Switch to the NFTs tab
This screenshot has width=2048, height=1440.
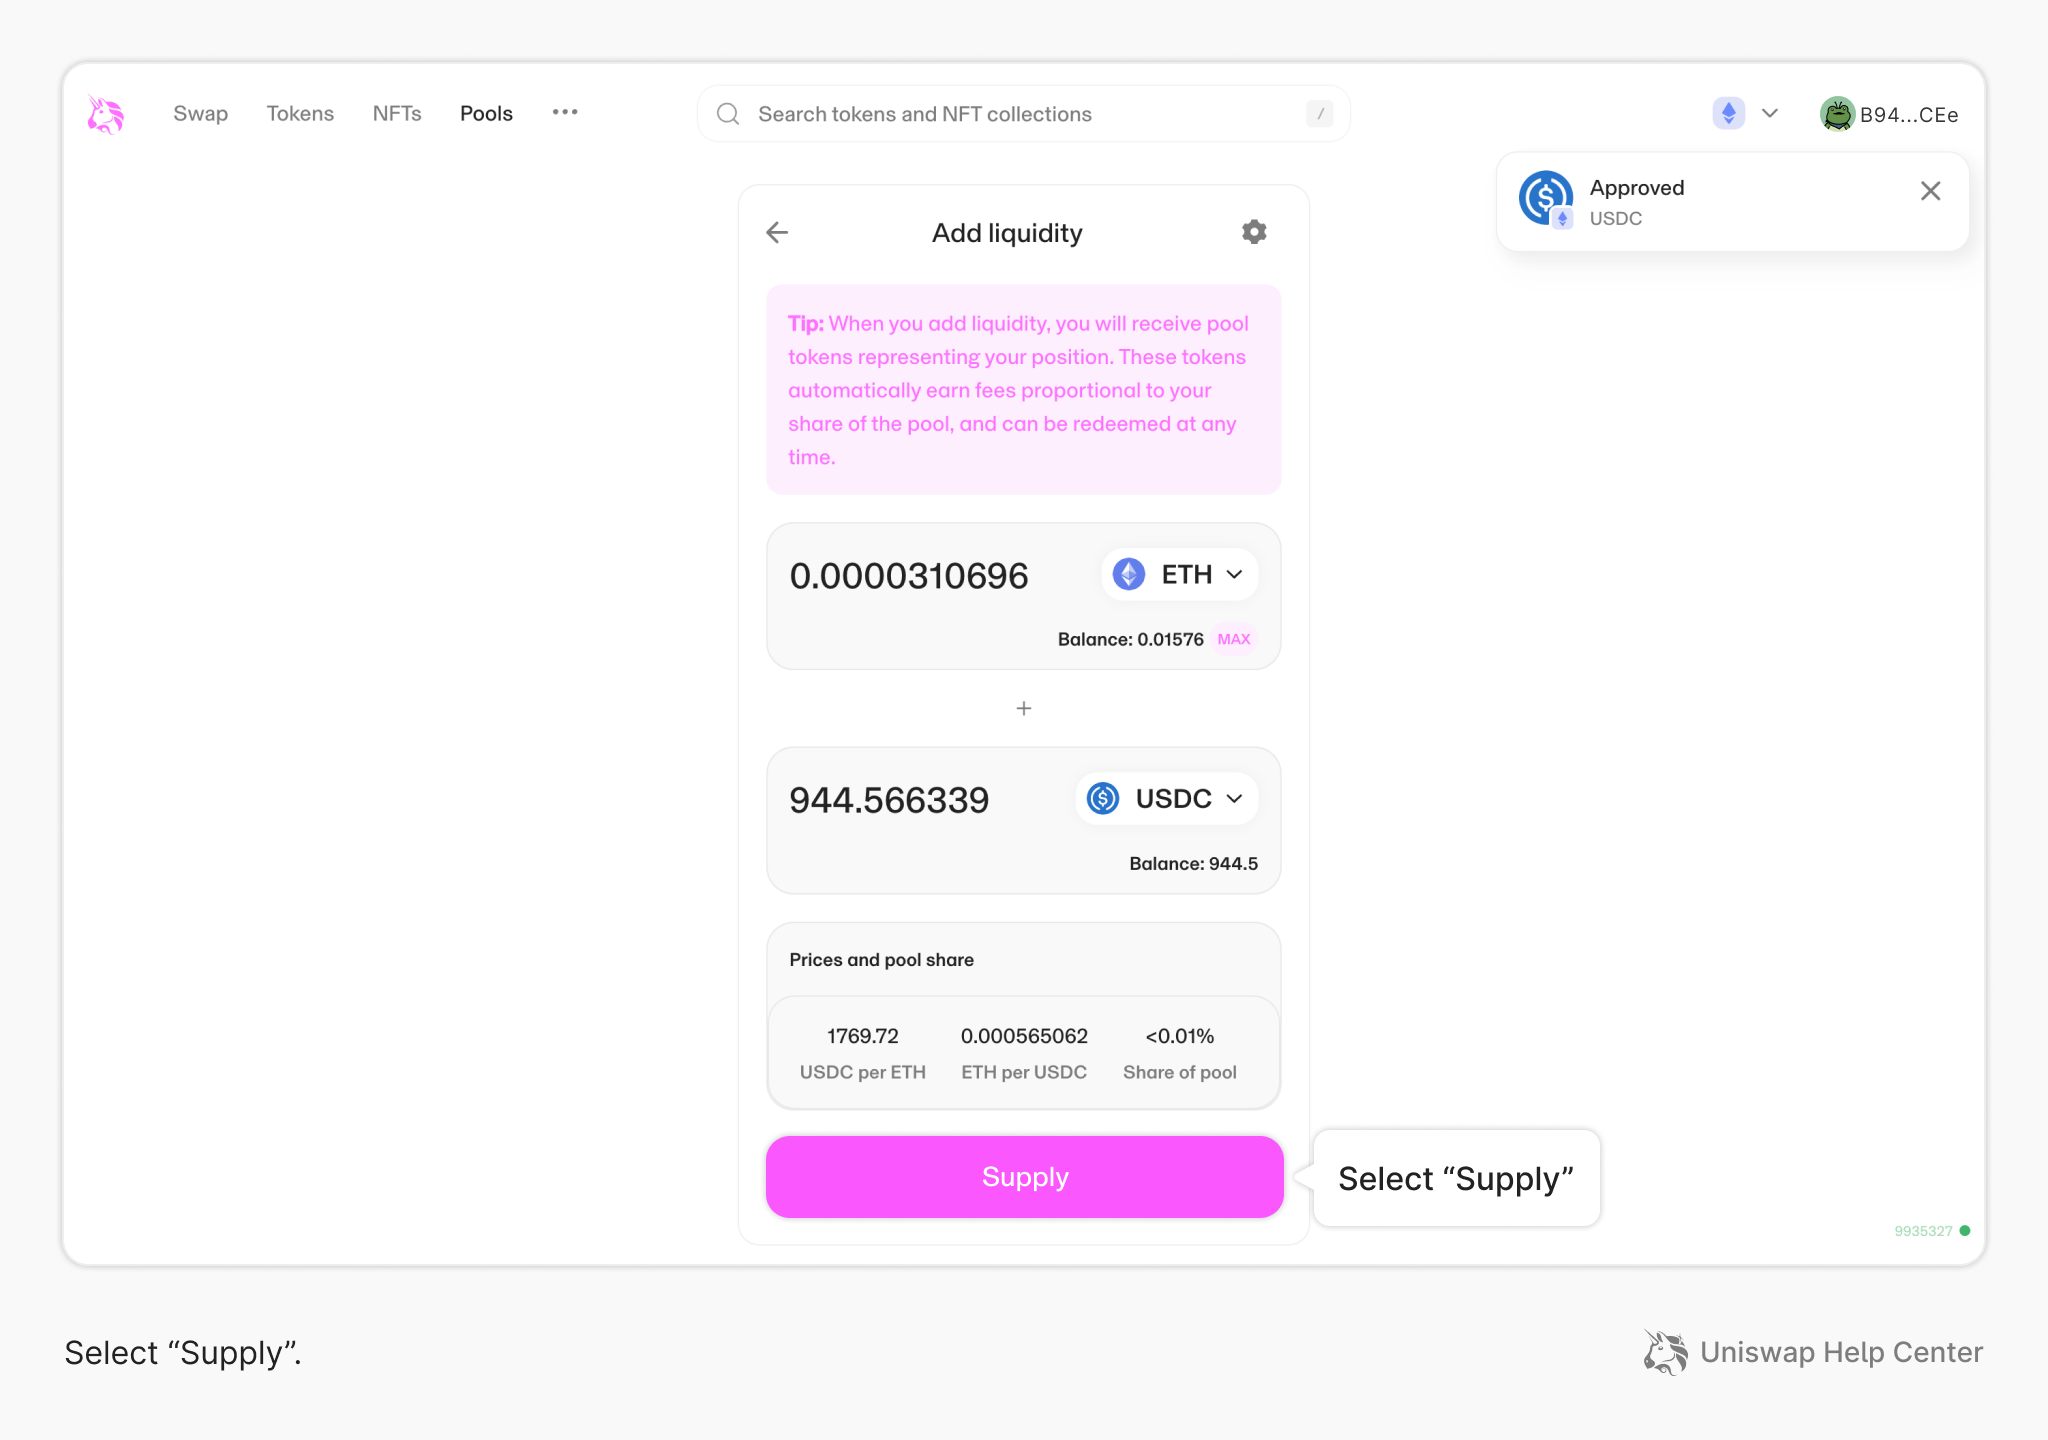click(x=397, y=114)
